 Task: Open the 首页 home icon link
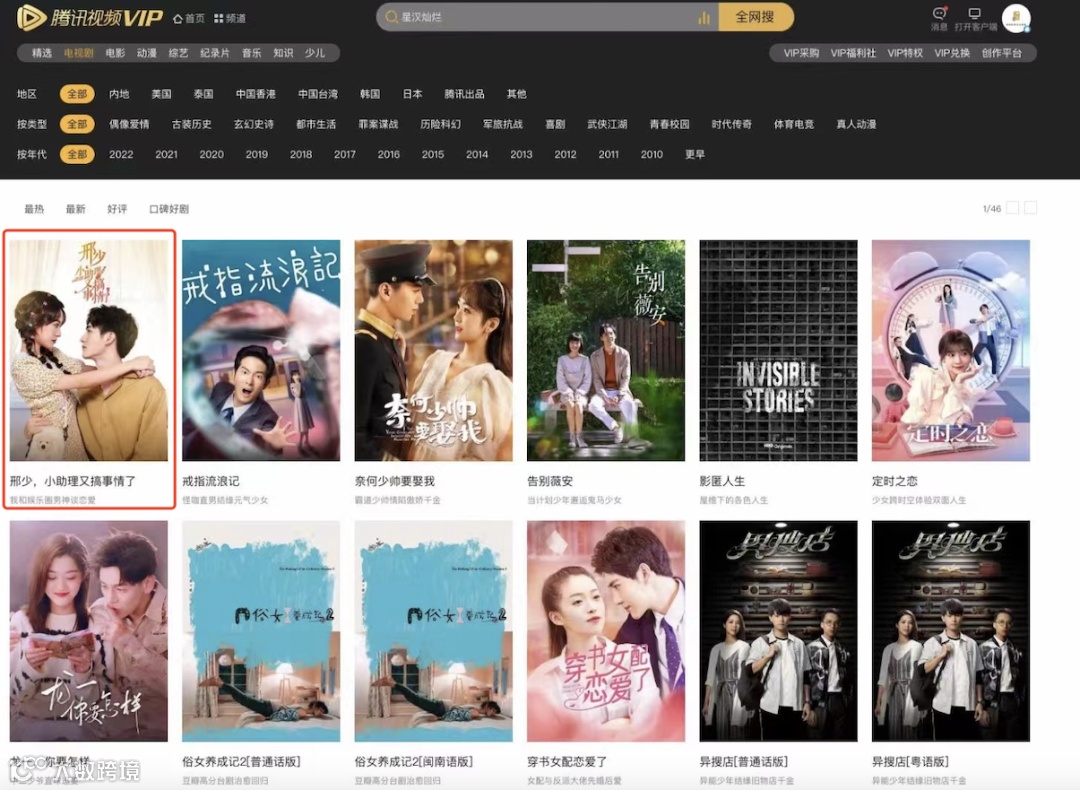(x=189, y=19)
